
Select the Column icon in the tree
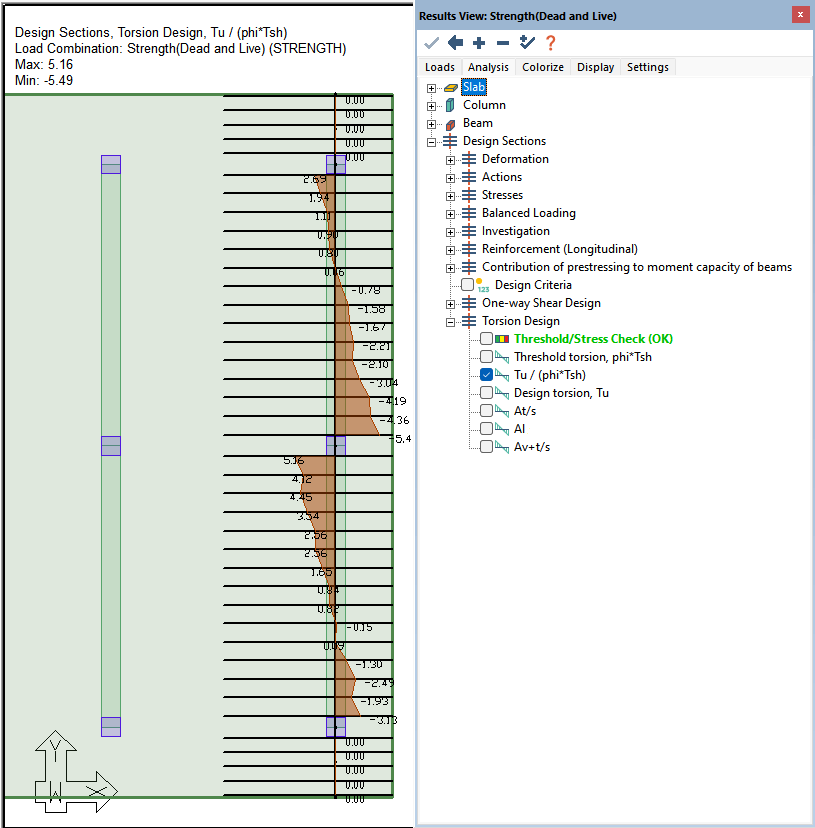click(x=451, y=105)
